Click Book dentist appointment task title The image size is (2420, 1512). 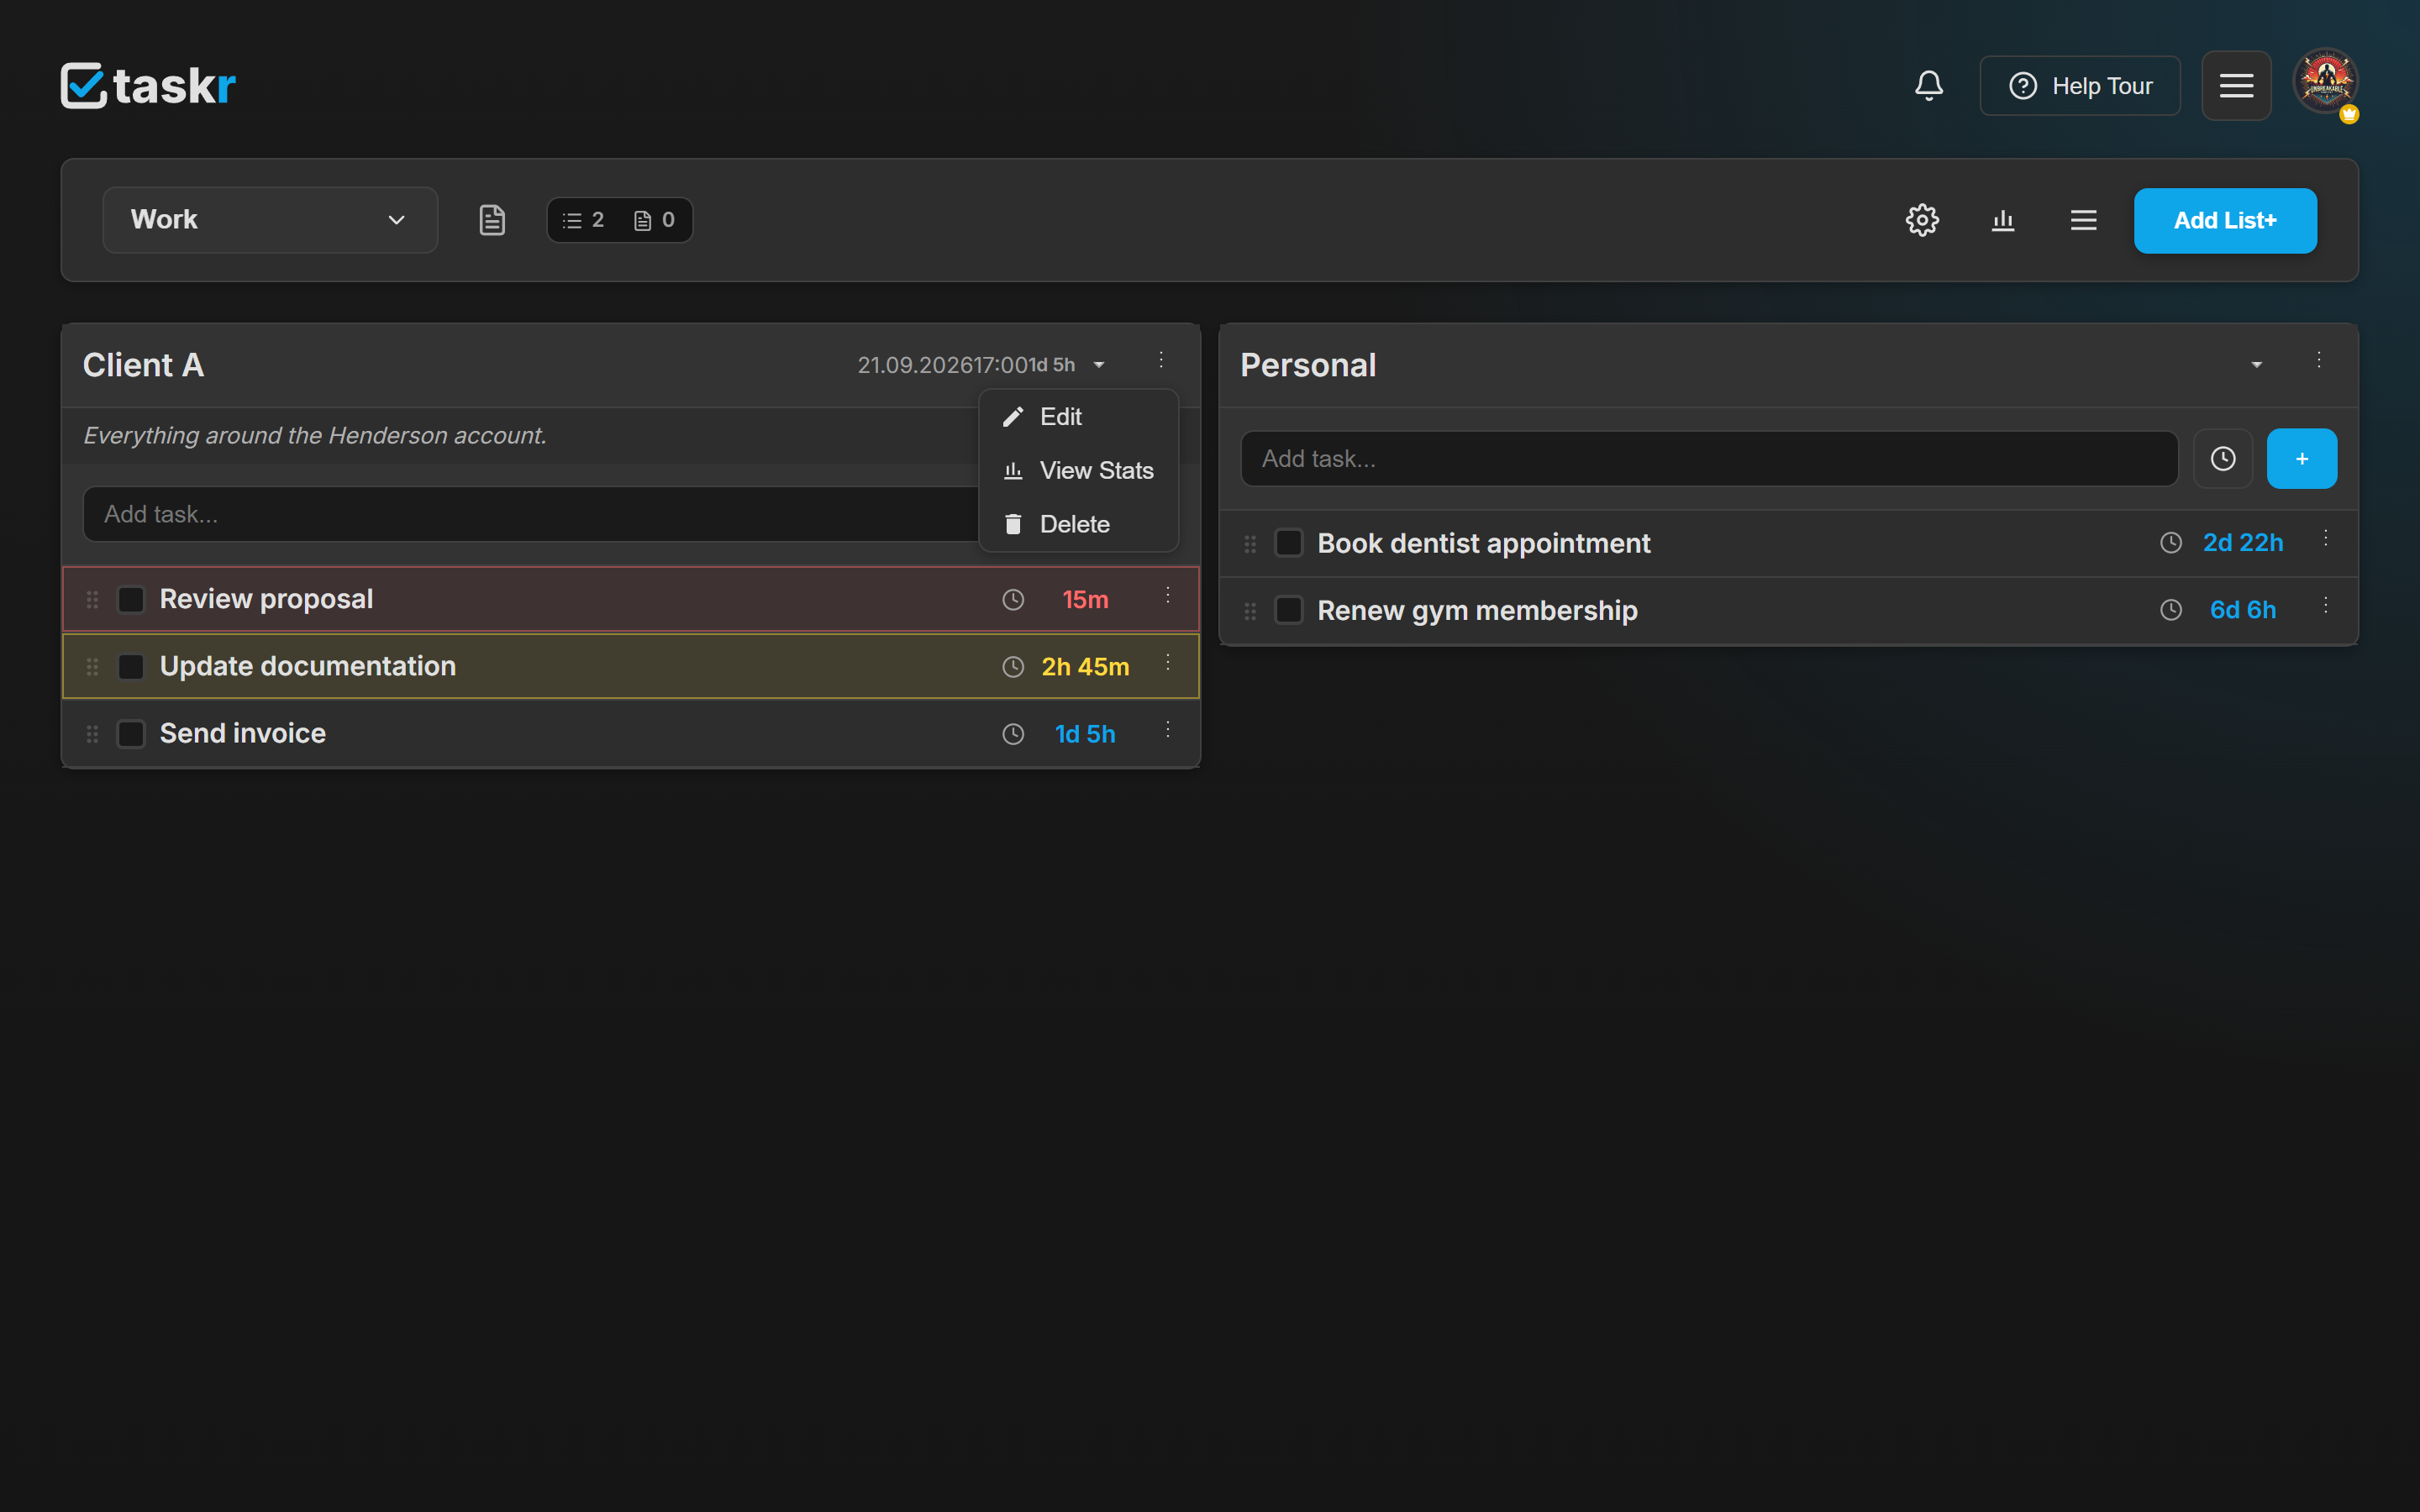point(1484,543)
